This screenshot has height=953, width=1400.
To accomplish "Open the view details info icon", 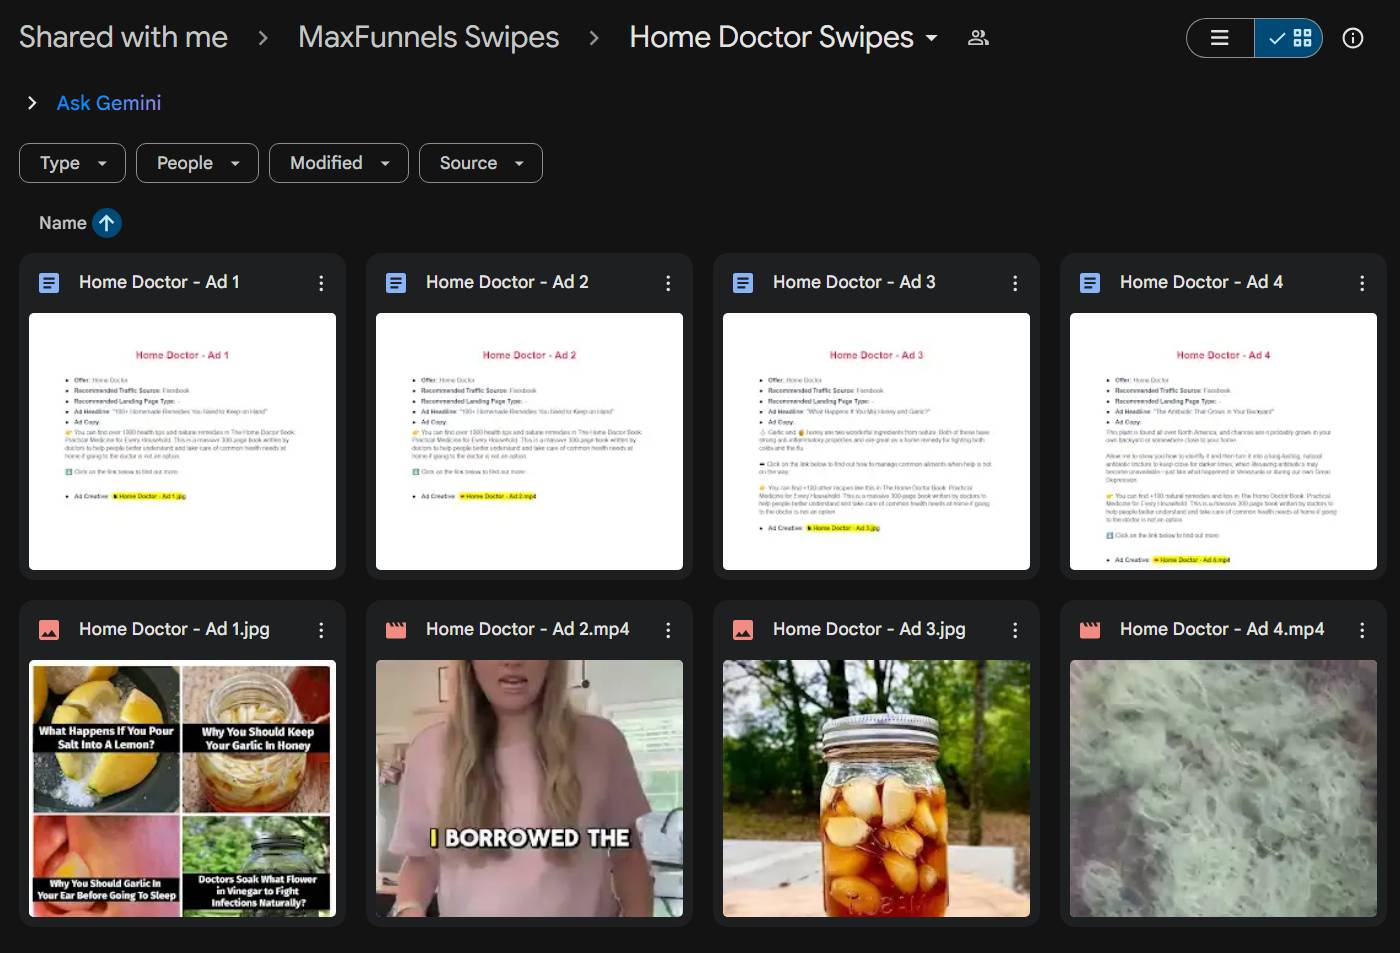I will tap(1352, 38).
